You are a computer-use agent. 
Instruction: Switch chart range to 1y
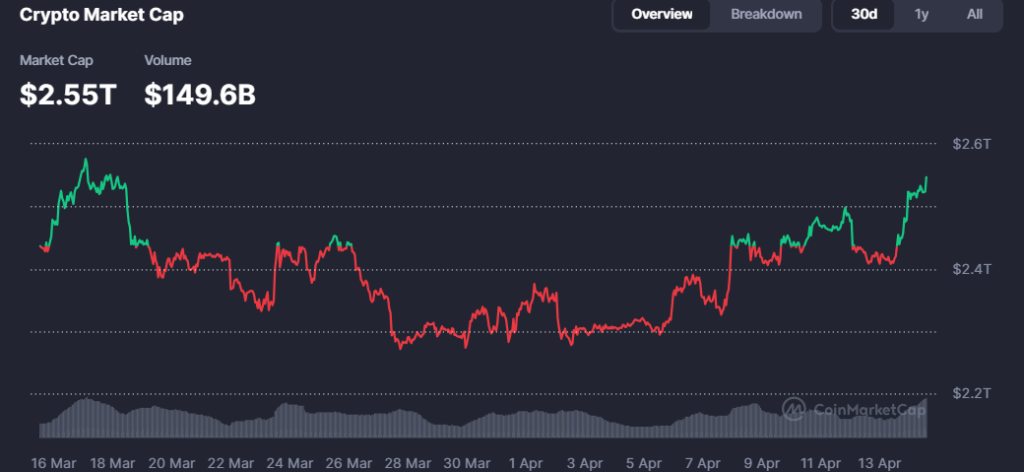921,14
